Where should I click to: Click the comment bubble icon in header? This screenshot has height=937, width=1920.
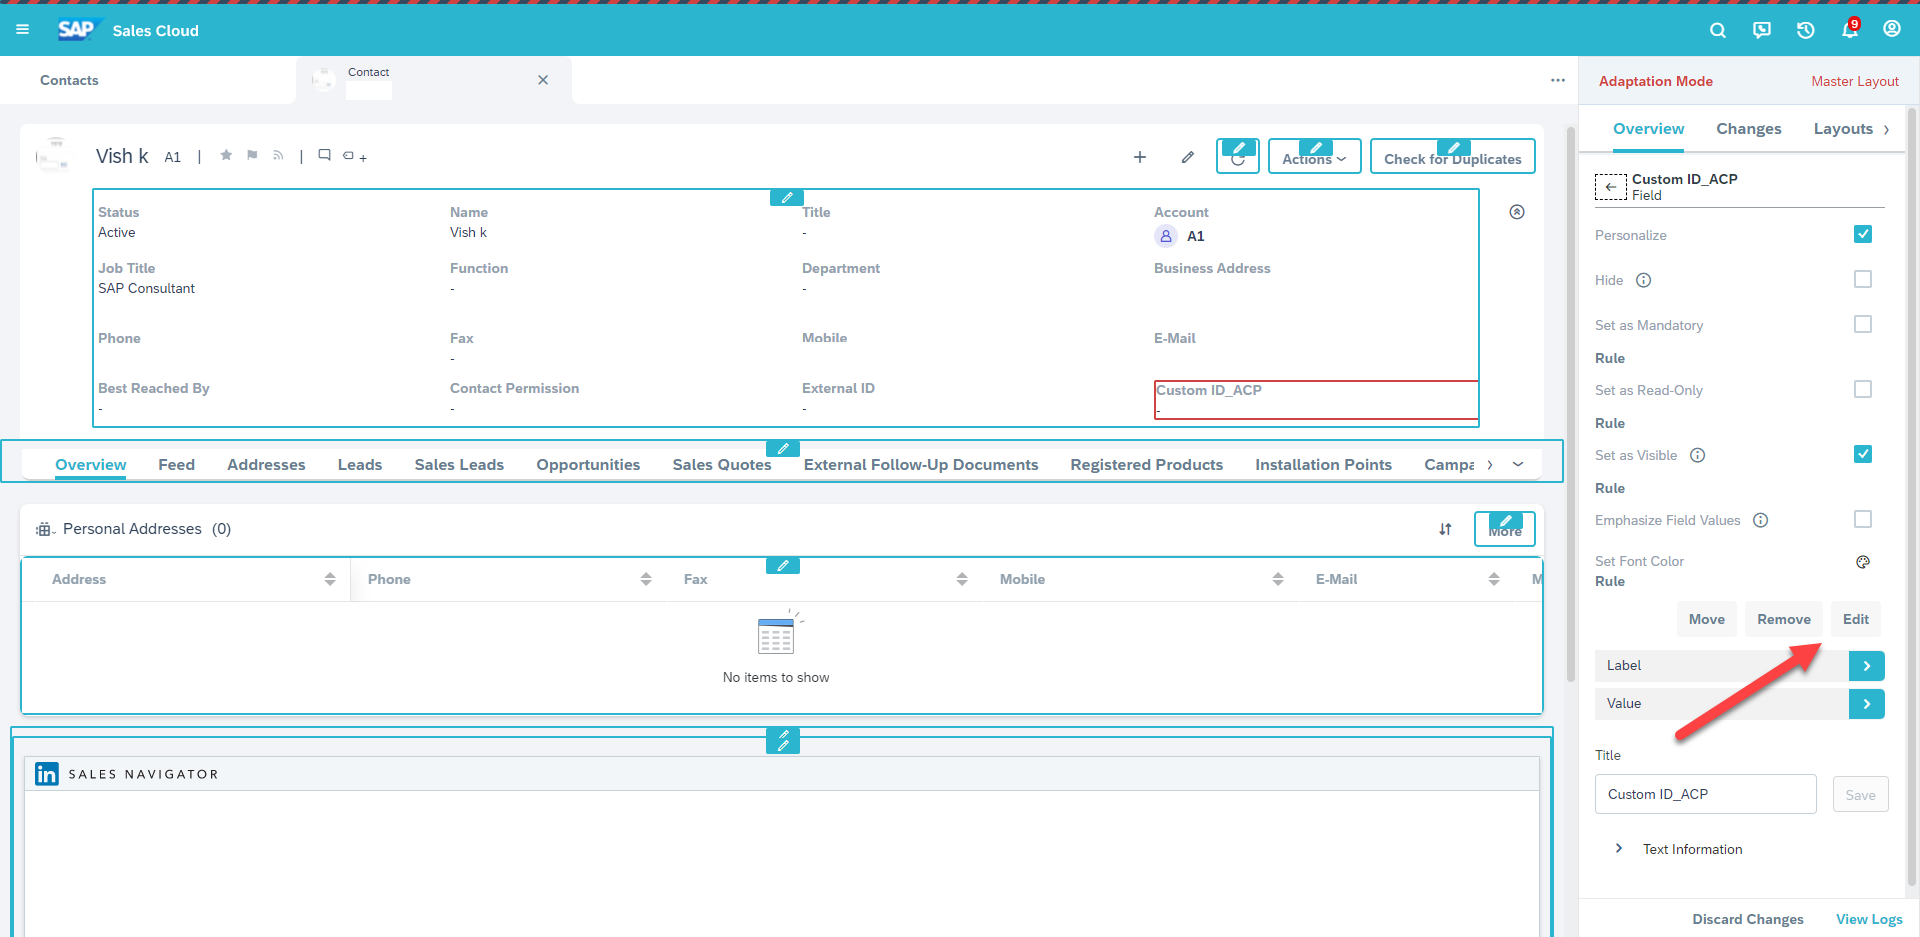(324, 155)
